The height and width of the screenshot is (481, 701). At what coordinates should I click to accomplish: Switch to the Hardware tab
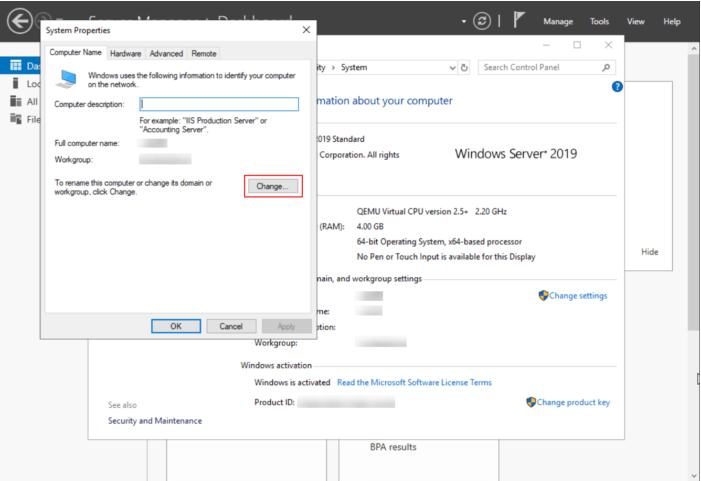pyautogui.click(x=126, y=54)
